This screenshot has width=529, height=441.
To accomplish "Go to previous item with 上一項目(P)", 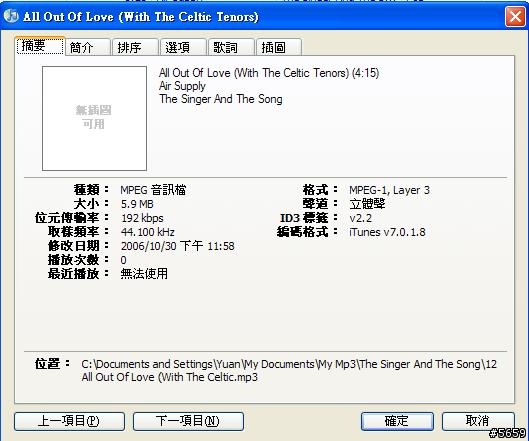I will (69, 421).
